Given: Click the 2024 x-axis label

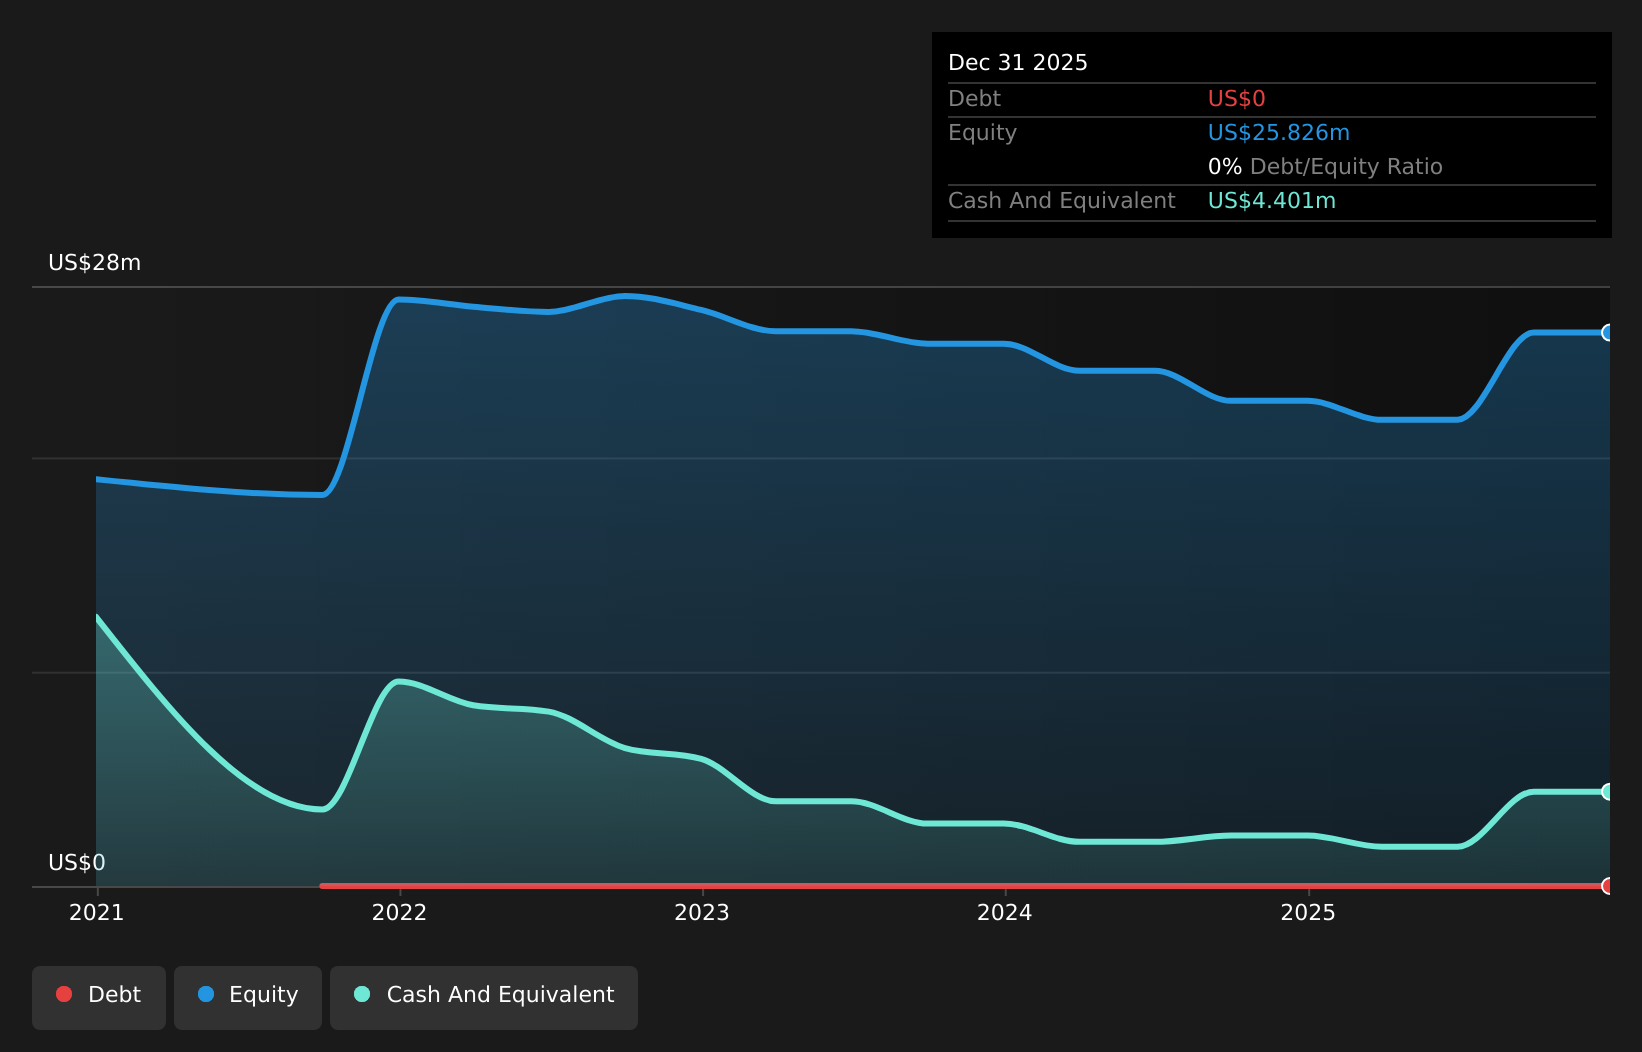Looking at the screenshot, I should pyautogui.click(x=1005, y=912).
